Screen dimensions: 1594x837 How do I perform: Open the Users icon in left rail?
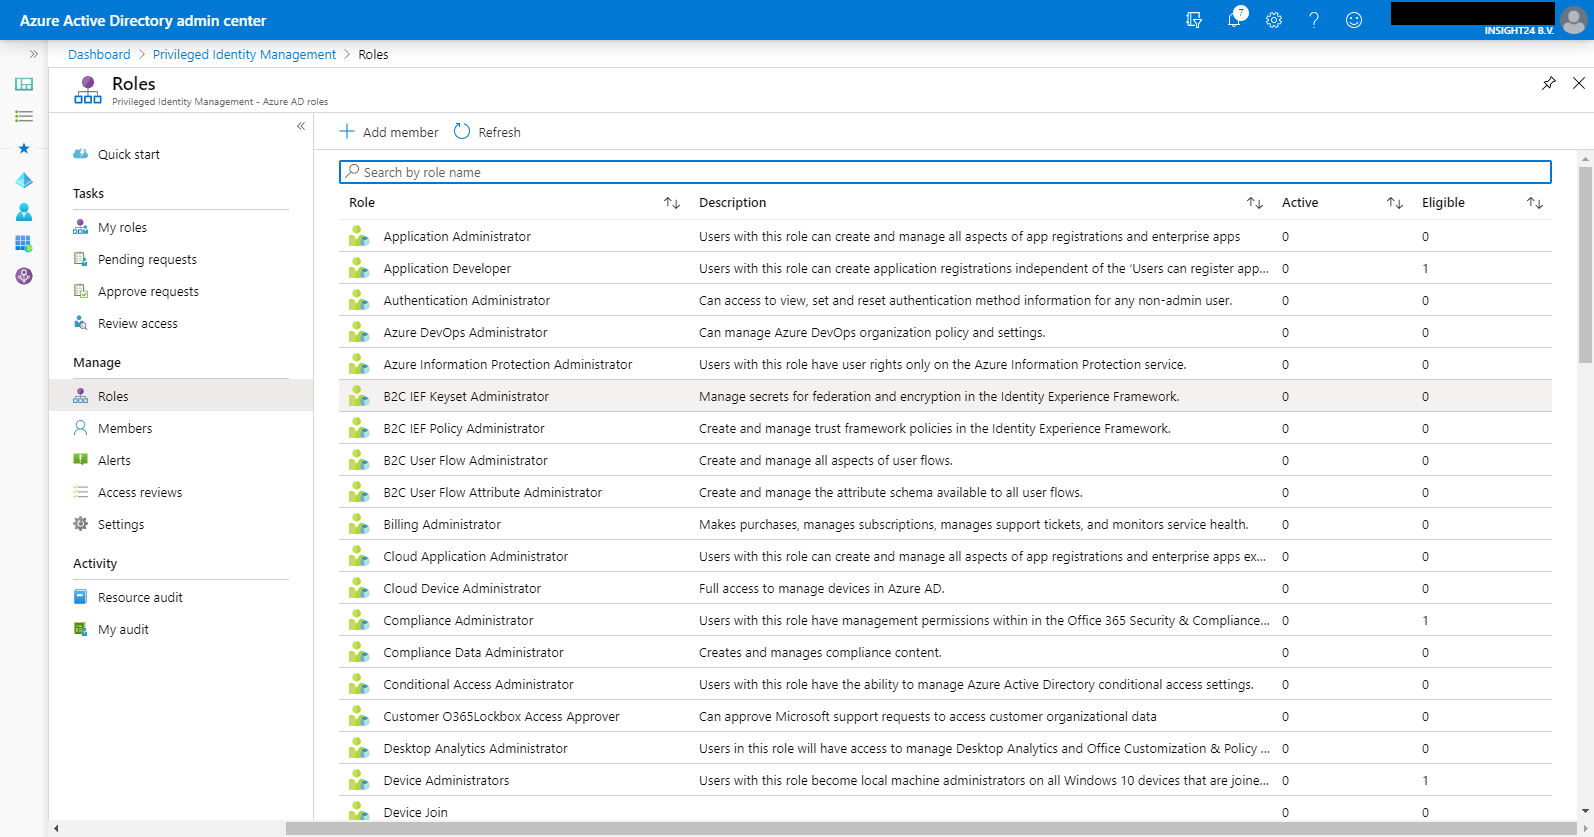pos(24,212)
